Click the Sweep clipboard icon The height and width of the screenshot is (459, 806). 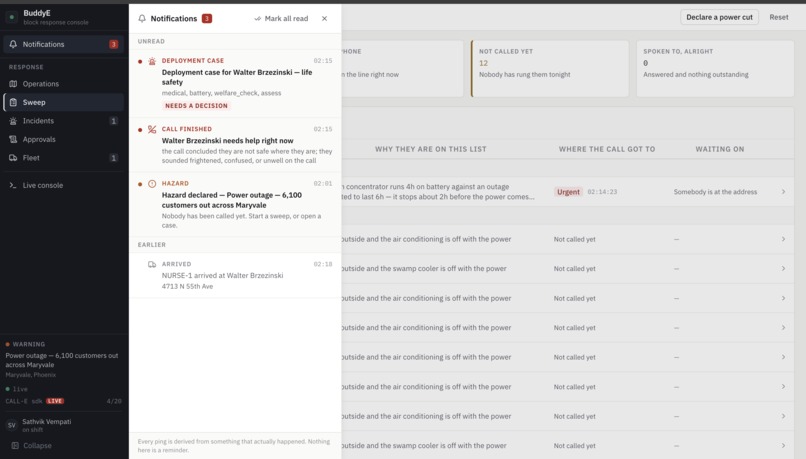click(13, 102)
